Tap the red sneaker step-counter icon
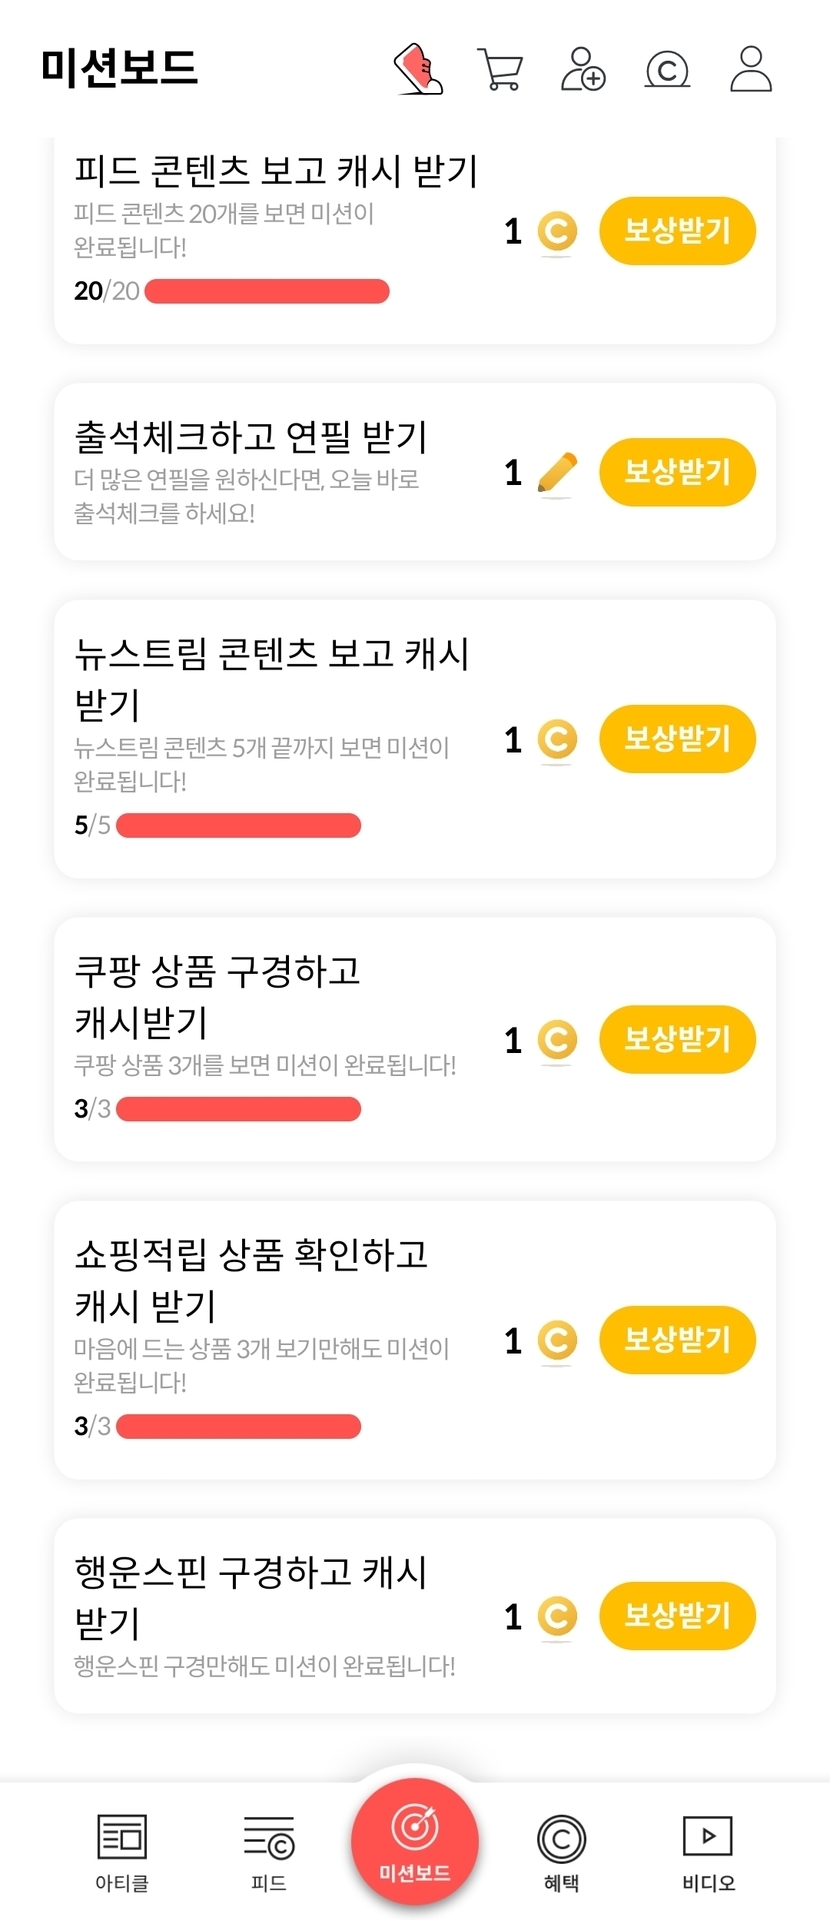This screenshot has width=830, height=1920. click(419, 69)
